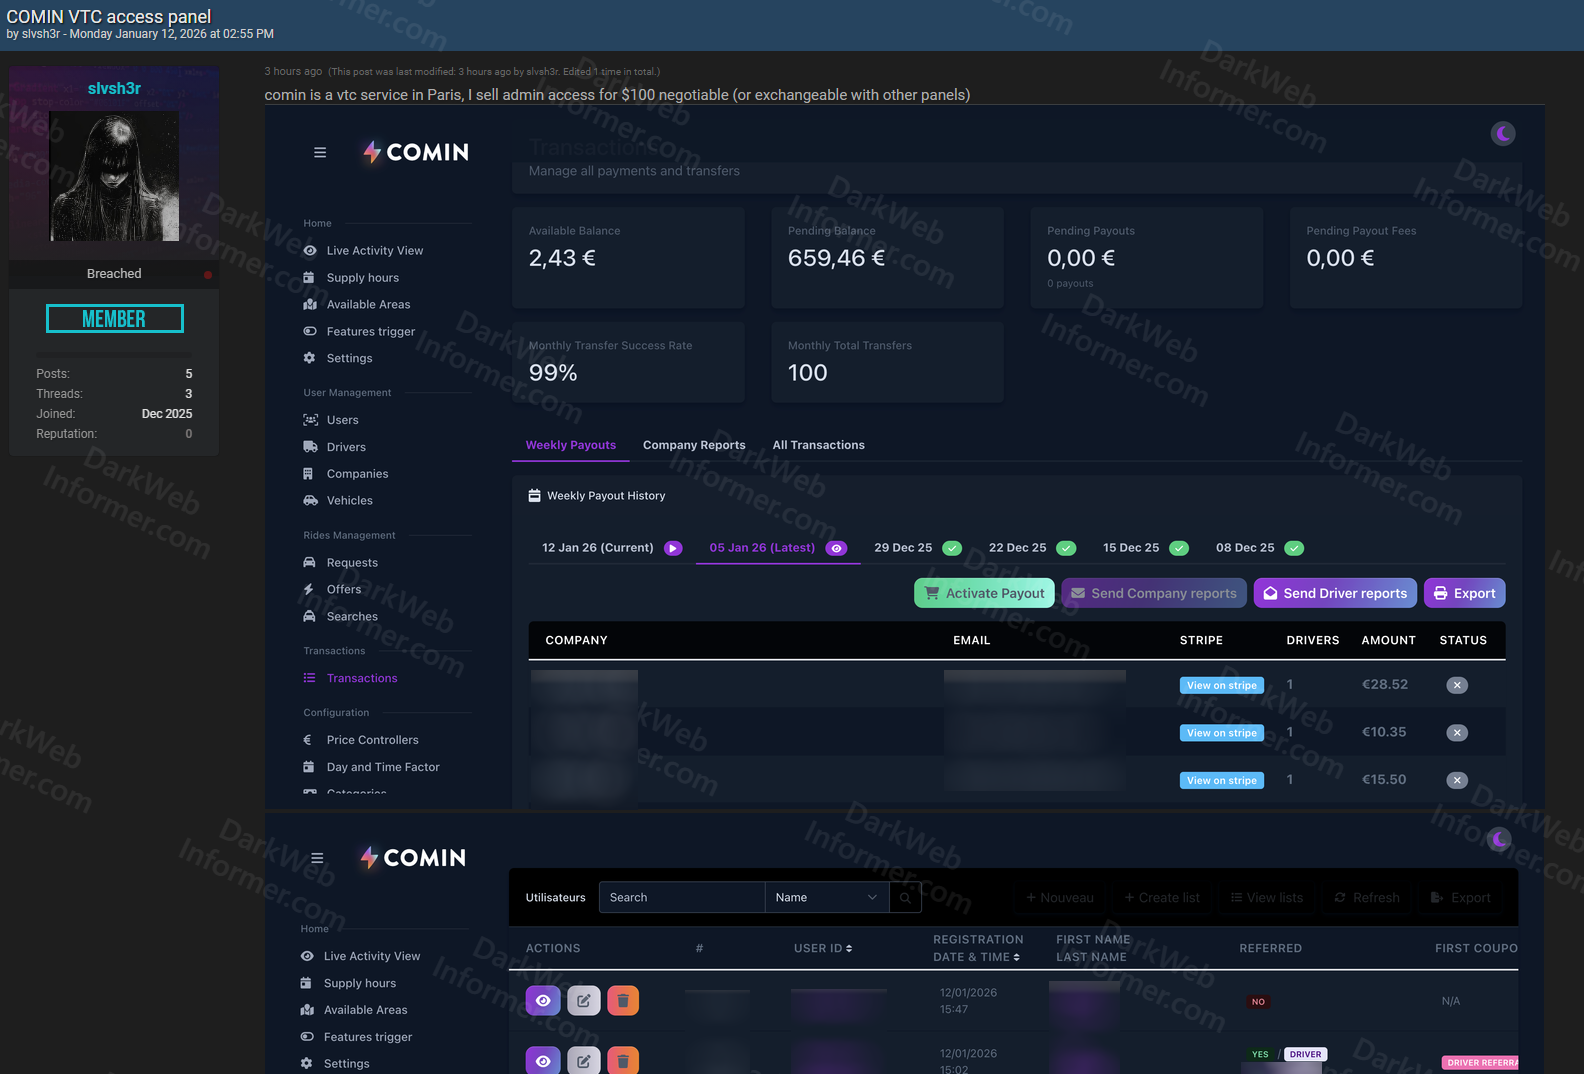This screenshot has height=1074, width=1584.
Task: Switch to the All Transactions tab
Action: tap(818, 445)
